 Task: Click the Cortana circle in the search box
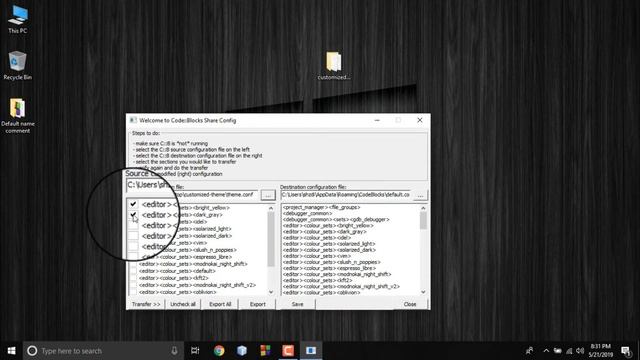[x=32, y=351]
